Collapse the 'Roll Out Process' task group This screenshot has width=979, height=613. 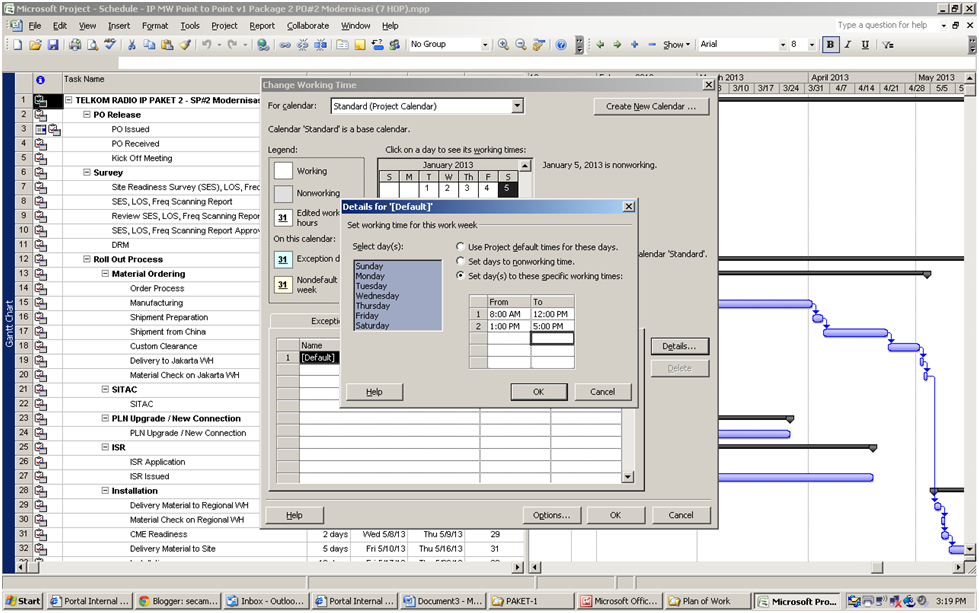87,259
